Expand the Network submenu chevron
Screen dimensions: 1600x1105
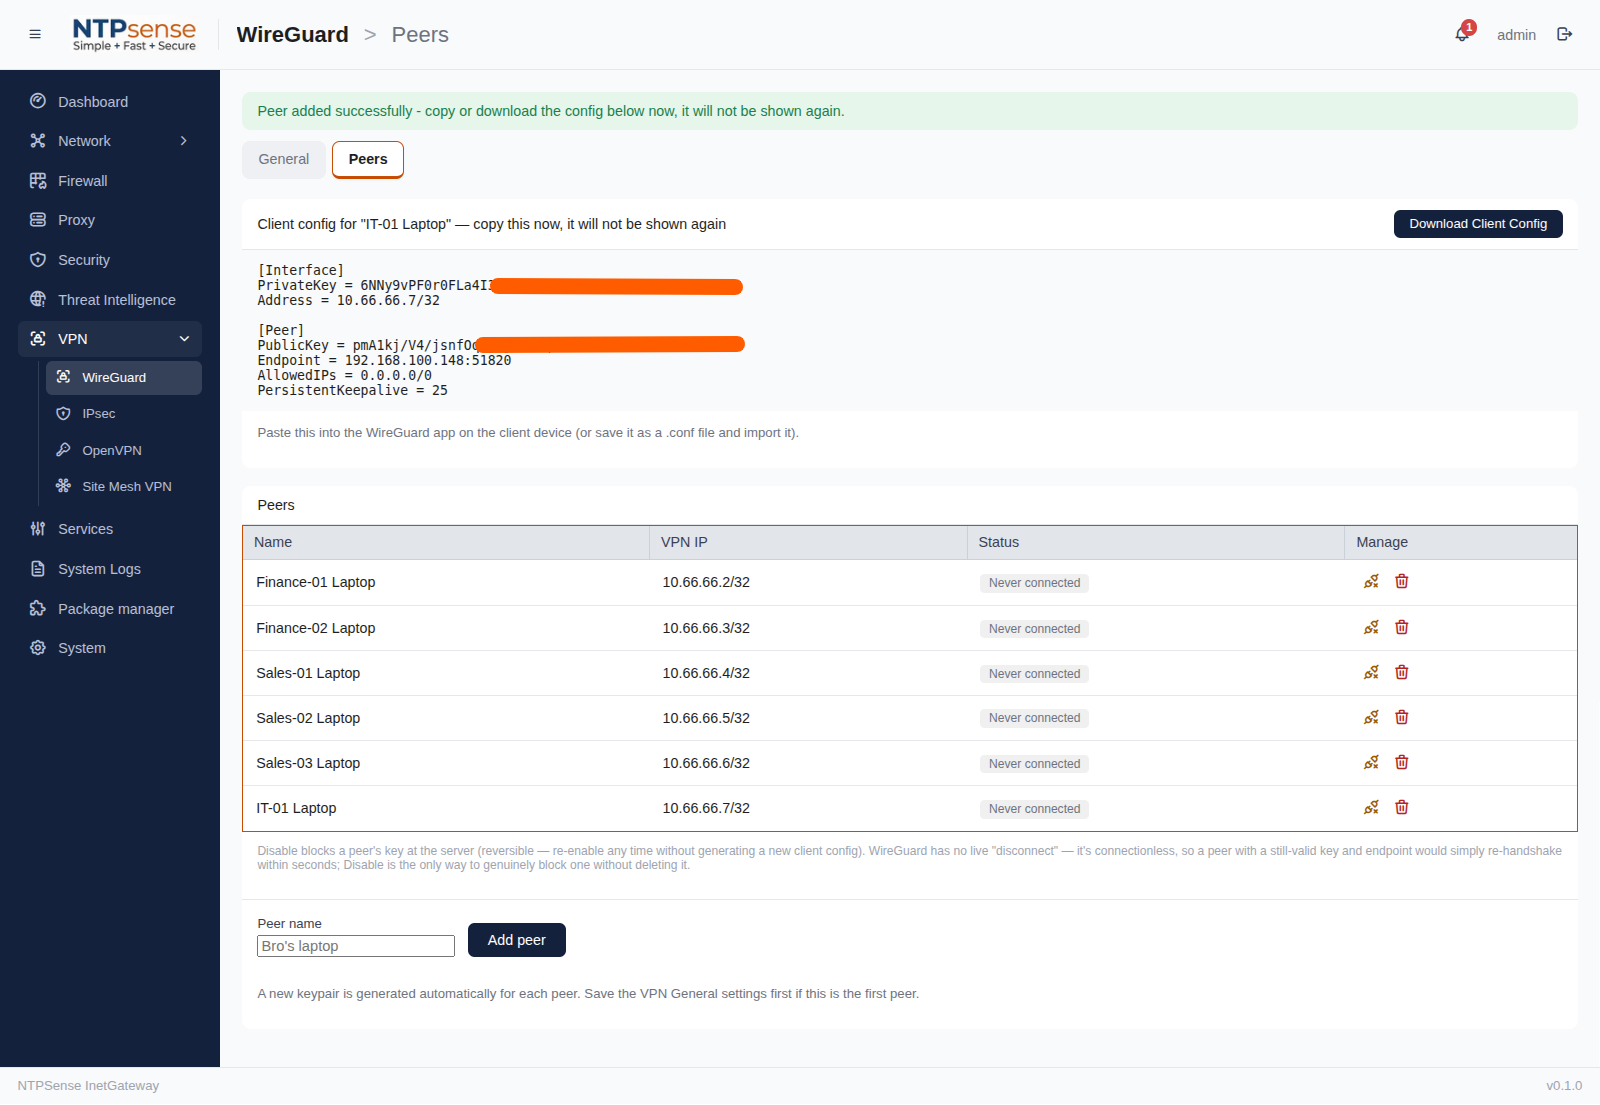click(184, 141)
